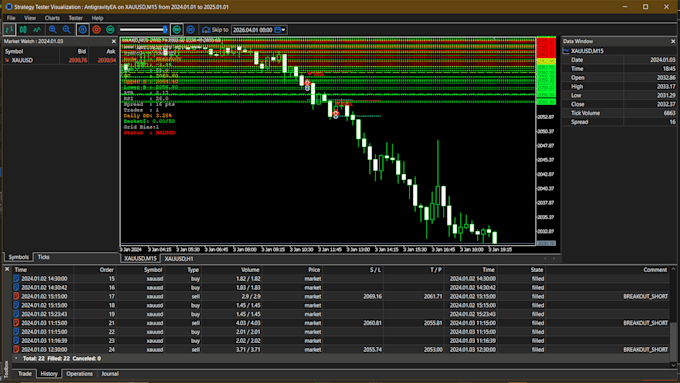Click buy order icon for order 16
The height and width of the screenshot is (383, 680).
pyautogui.click(x=16, y=288)
